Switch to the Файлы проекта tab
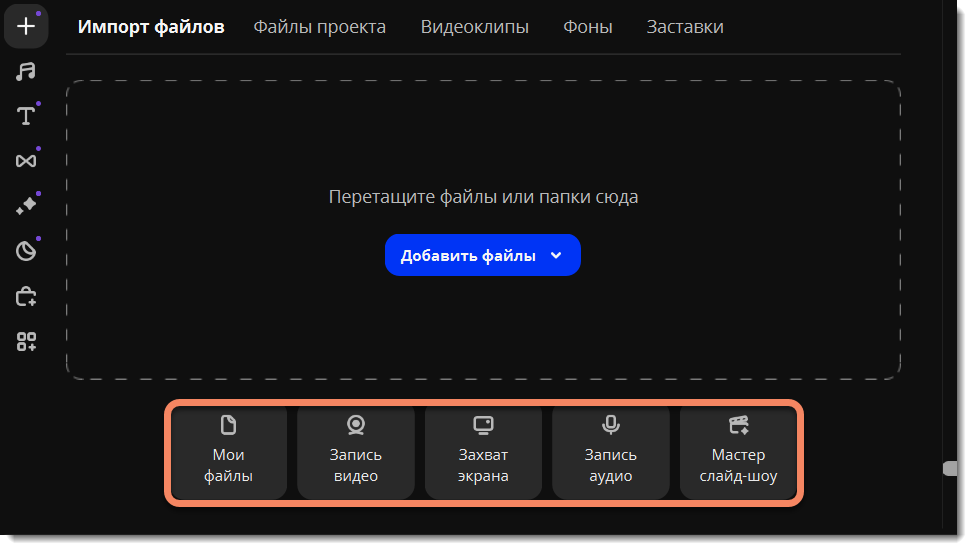 pos(319,27)
